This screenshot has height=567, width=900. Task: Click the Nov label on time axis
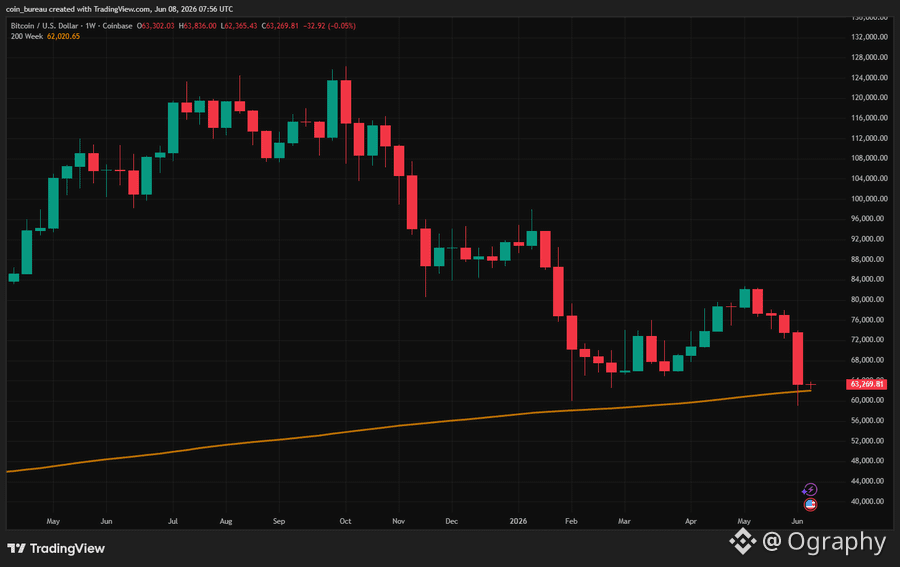click(398, 521)
